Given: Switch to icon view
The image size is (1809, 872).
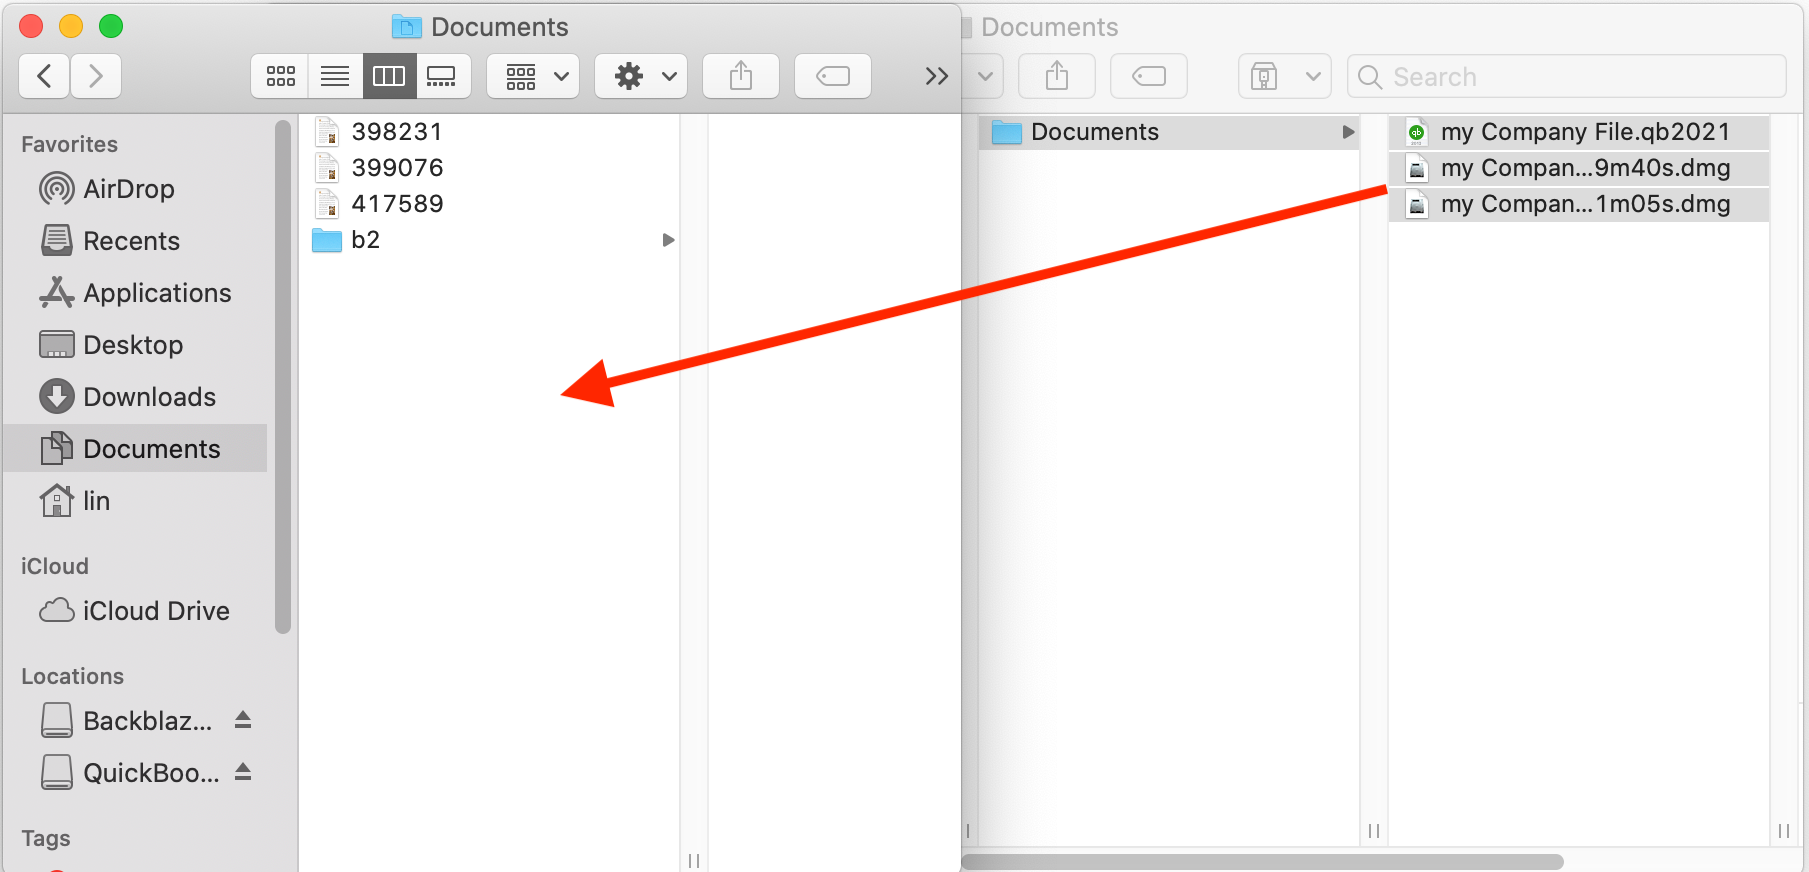Looking at the screenshot, I should point(280,76).
